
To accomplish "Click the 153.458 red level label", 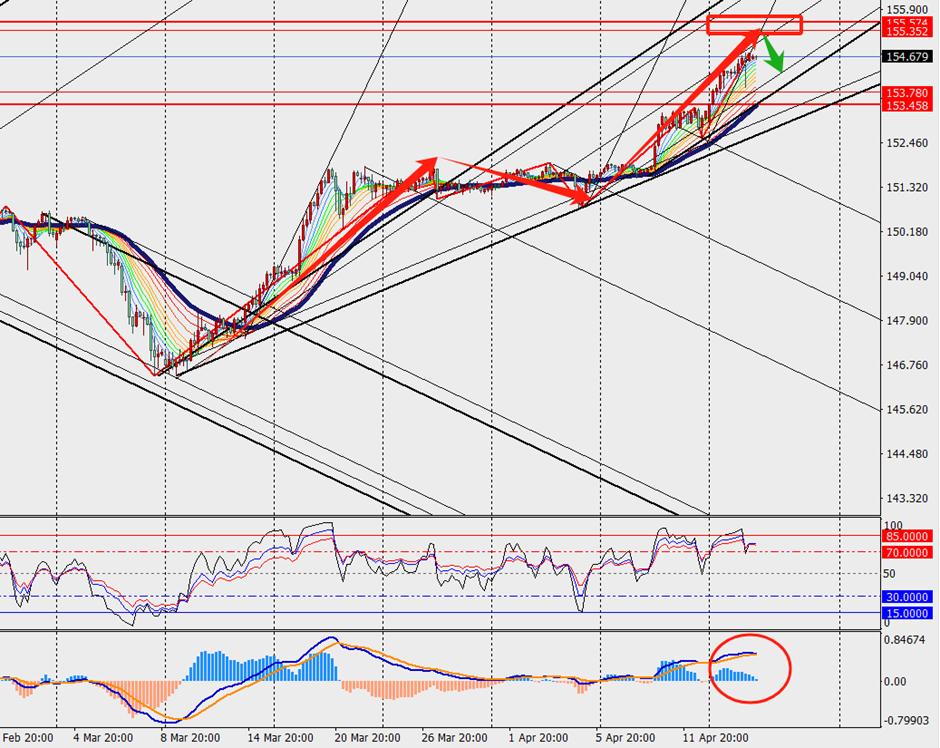I will click(907, 105).
